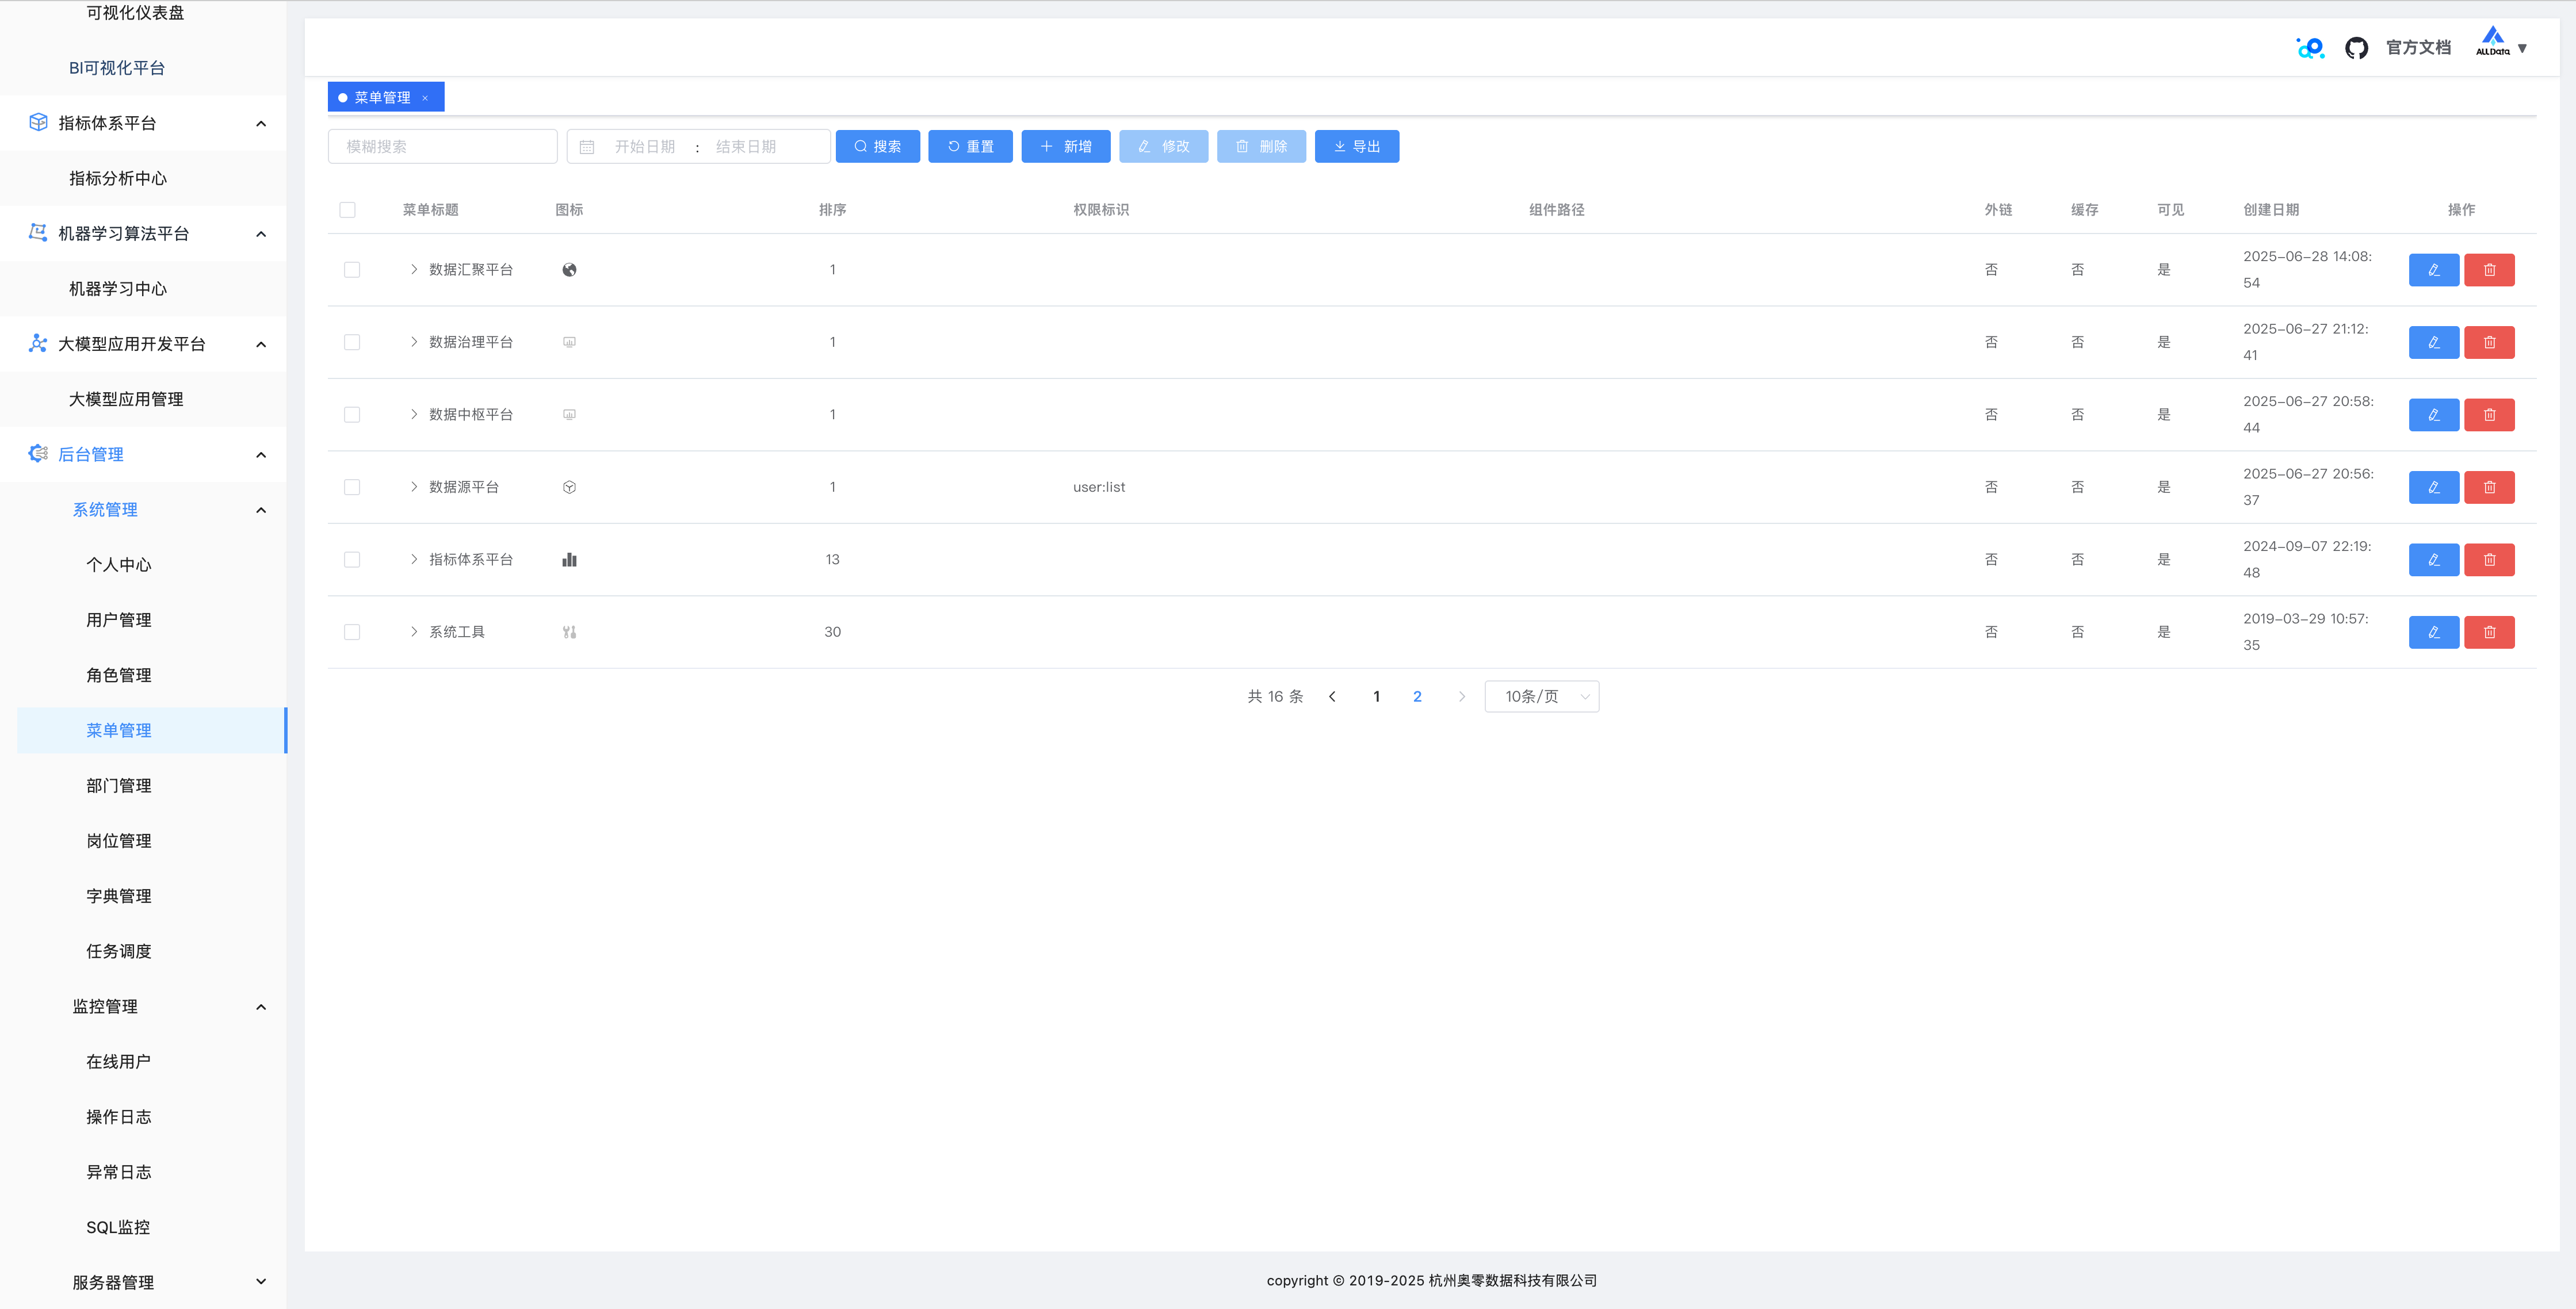The image size is (2576, 1309).
Task: Check the 数据治理平台 row checkbox
Action: (x=352, y=342)
